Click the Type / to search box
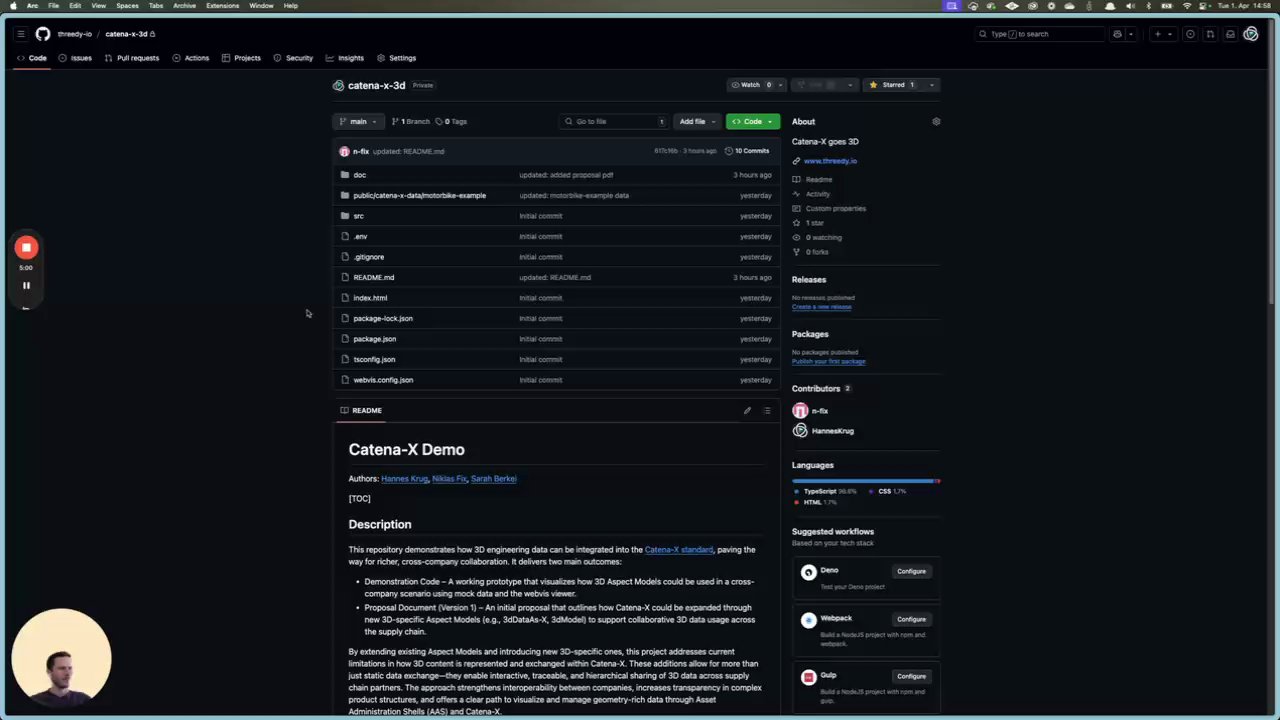1280x720 pixels. click(x=1040, y=34)
